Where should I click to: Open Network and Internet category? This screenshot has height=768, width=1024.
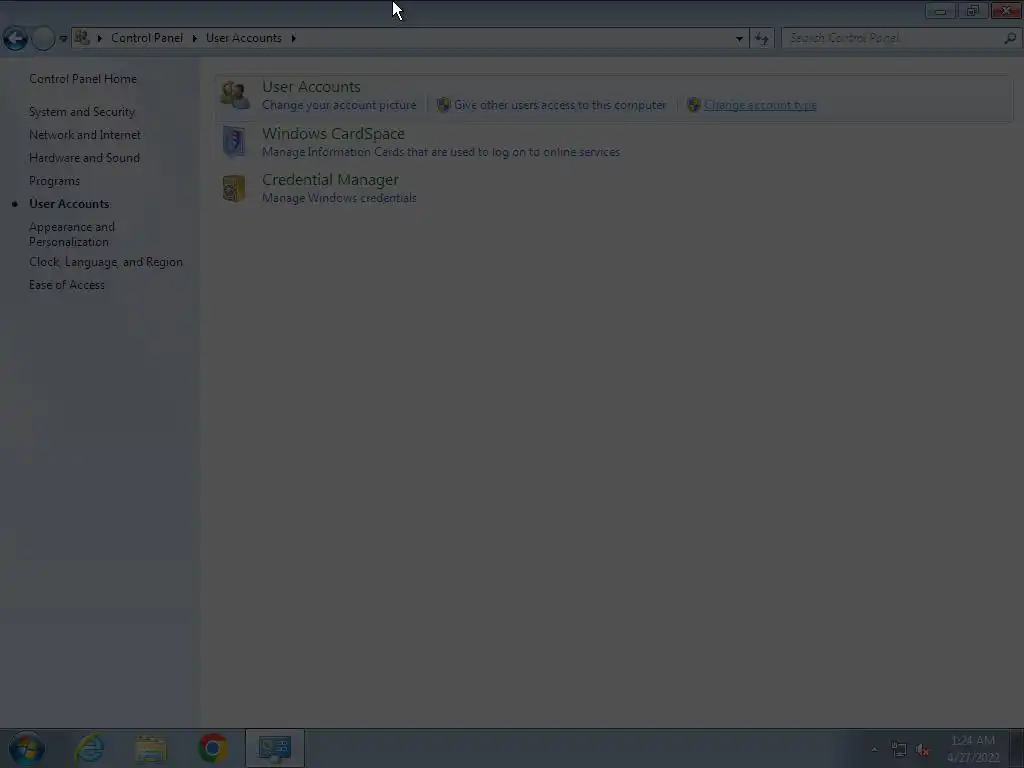click(x=85, y=135)
